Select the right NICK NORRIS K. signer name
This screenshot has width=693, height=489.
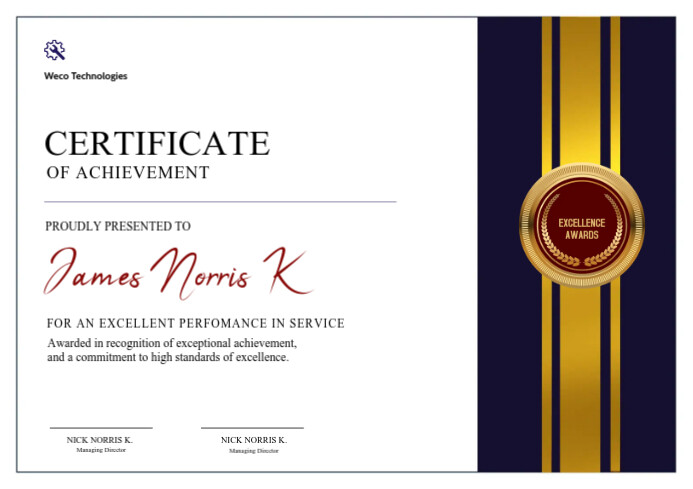254,440
